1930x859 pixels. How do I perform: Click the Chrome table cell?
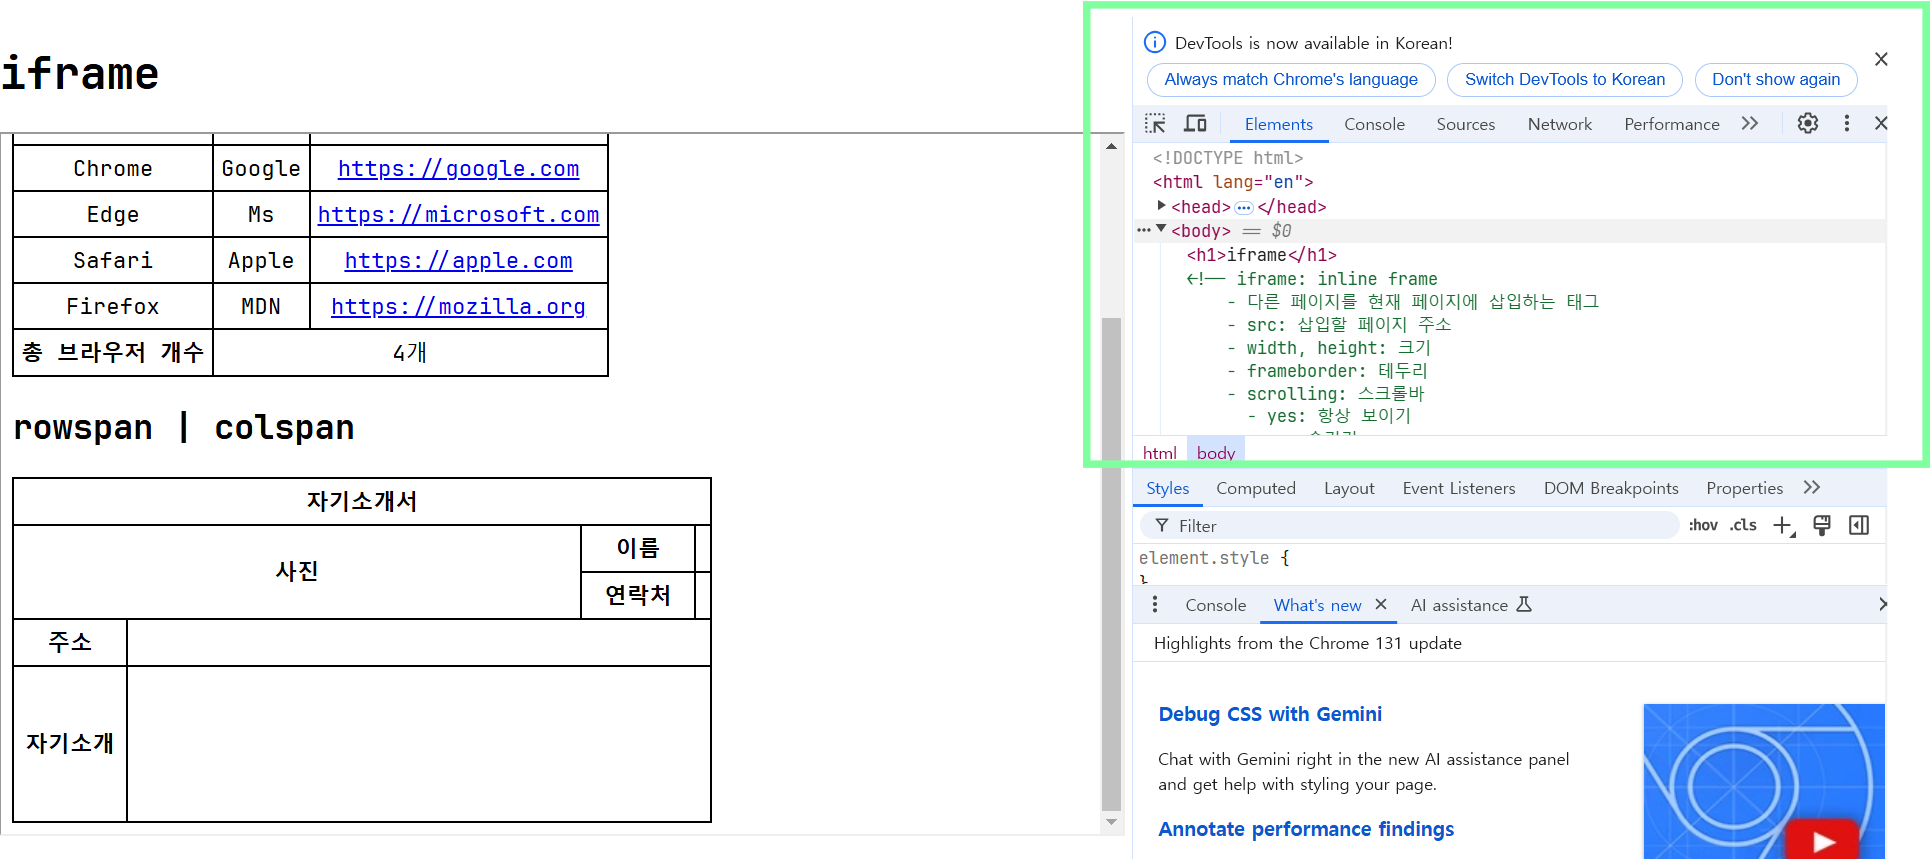click(x=113, y=168)
